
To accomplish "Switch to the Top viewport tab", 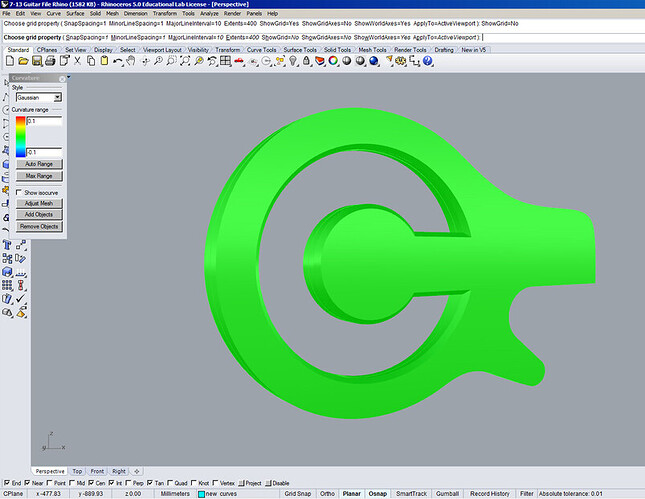I will 77,471.
